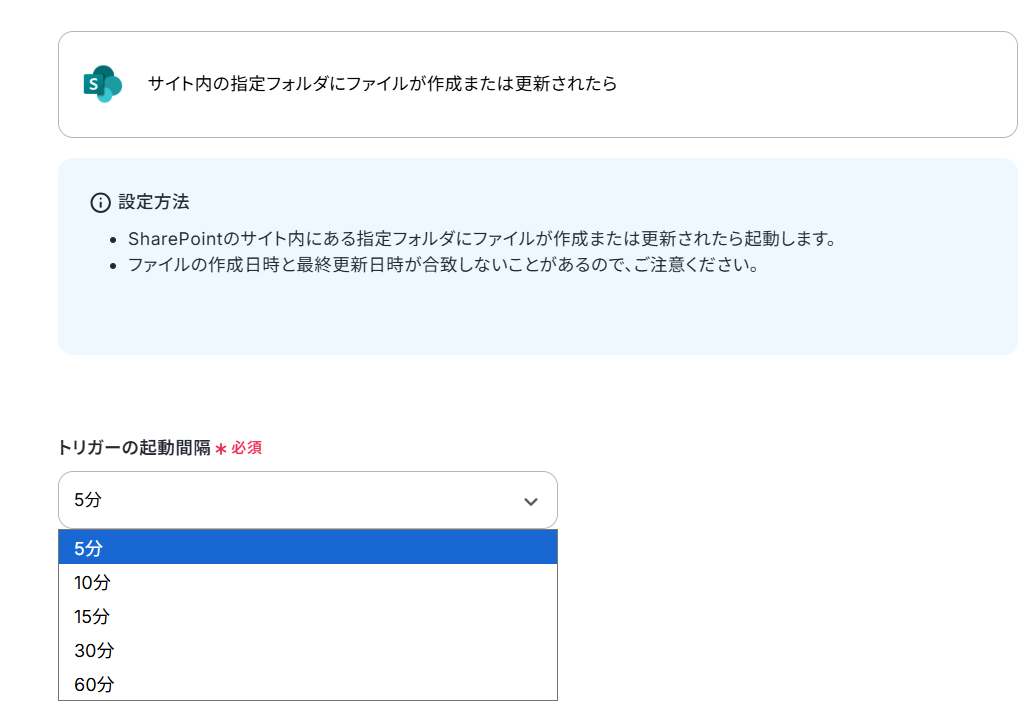Click the bullet dot before ファイルの作成日時 line
The height and width of the screenshot is (711, 1034).
coord(113,266)
